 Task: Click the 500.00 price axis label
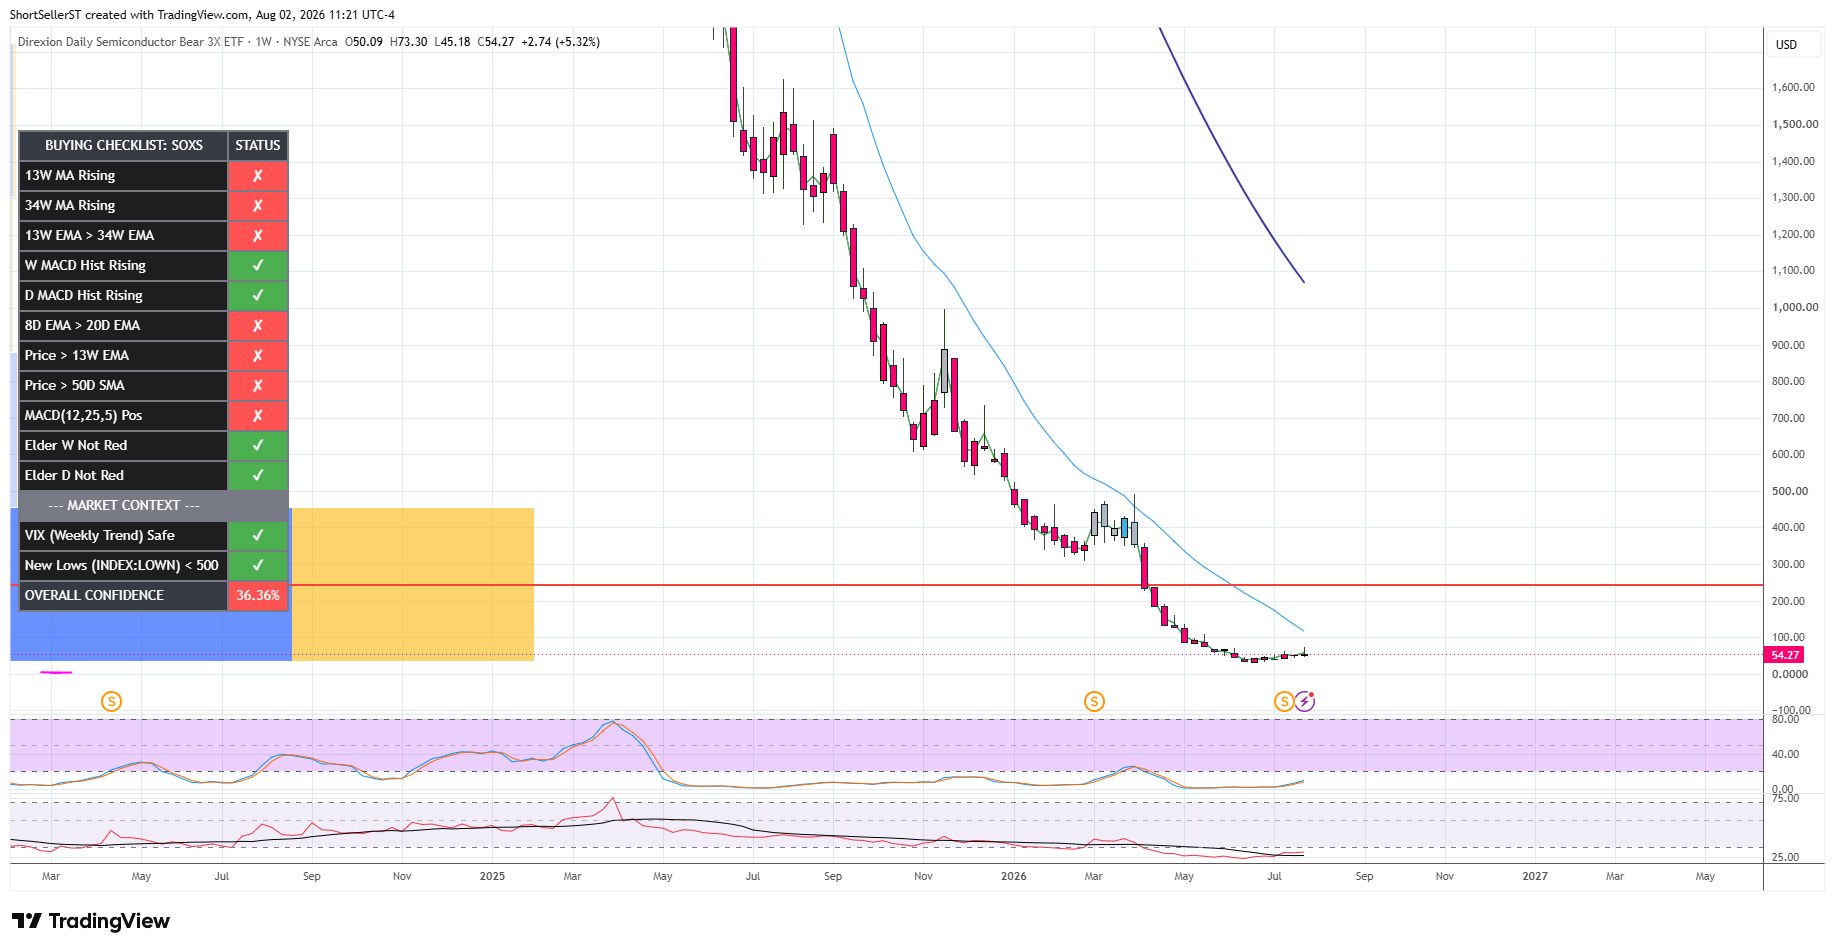(x=1789, y=491)
